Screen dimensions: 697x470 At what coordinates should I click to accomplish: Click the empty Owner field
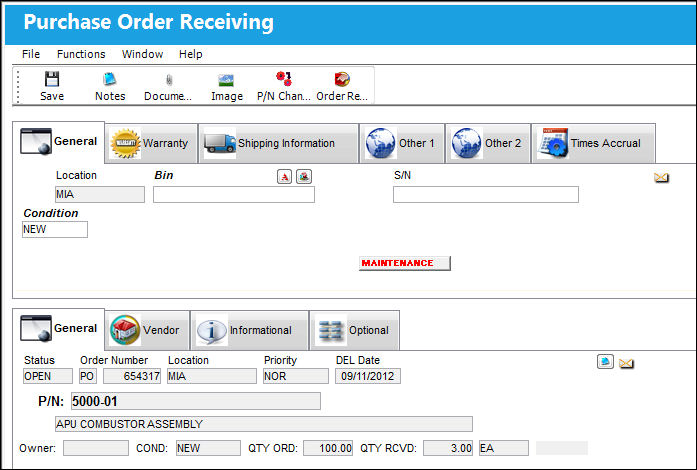96,448
